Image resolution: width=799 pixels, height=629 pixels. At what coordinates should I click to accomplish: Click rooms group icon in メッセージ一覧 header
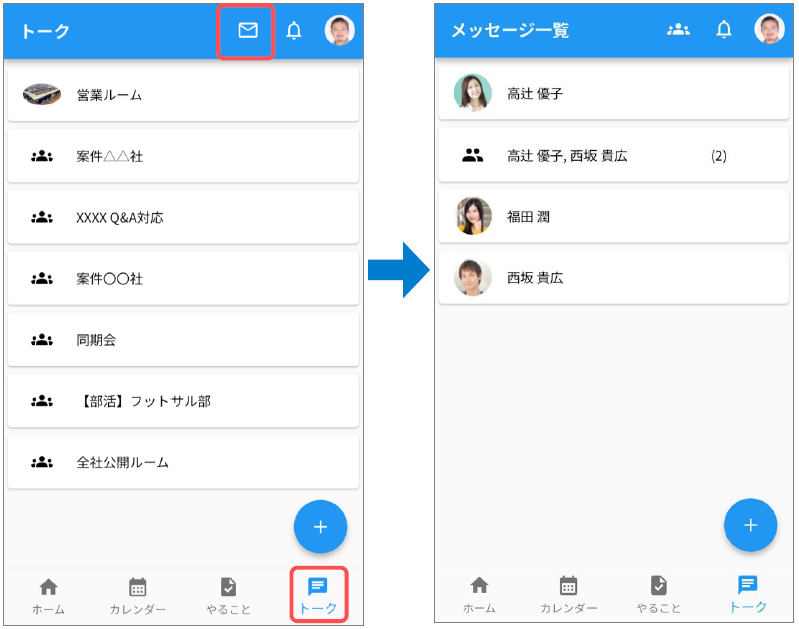pyautogui.click(x=678, y=30)
